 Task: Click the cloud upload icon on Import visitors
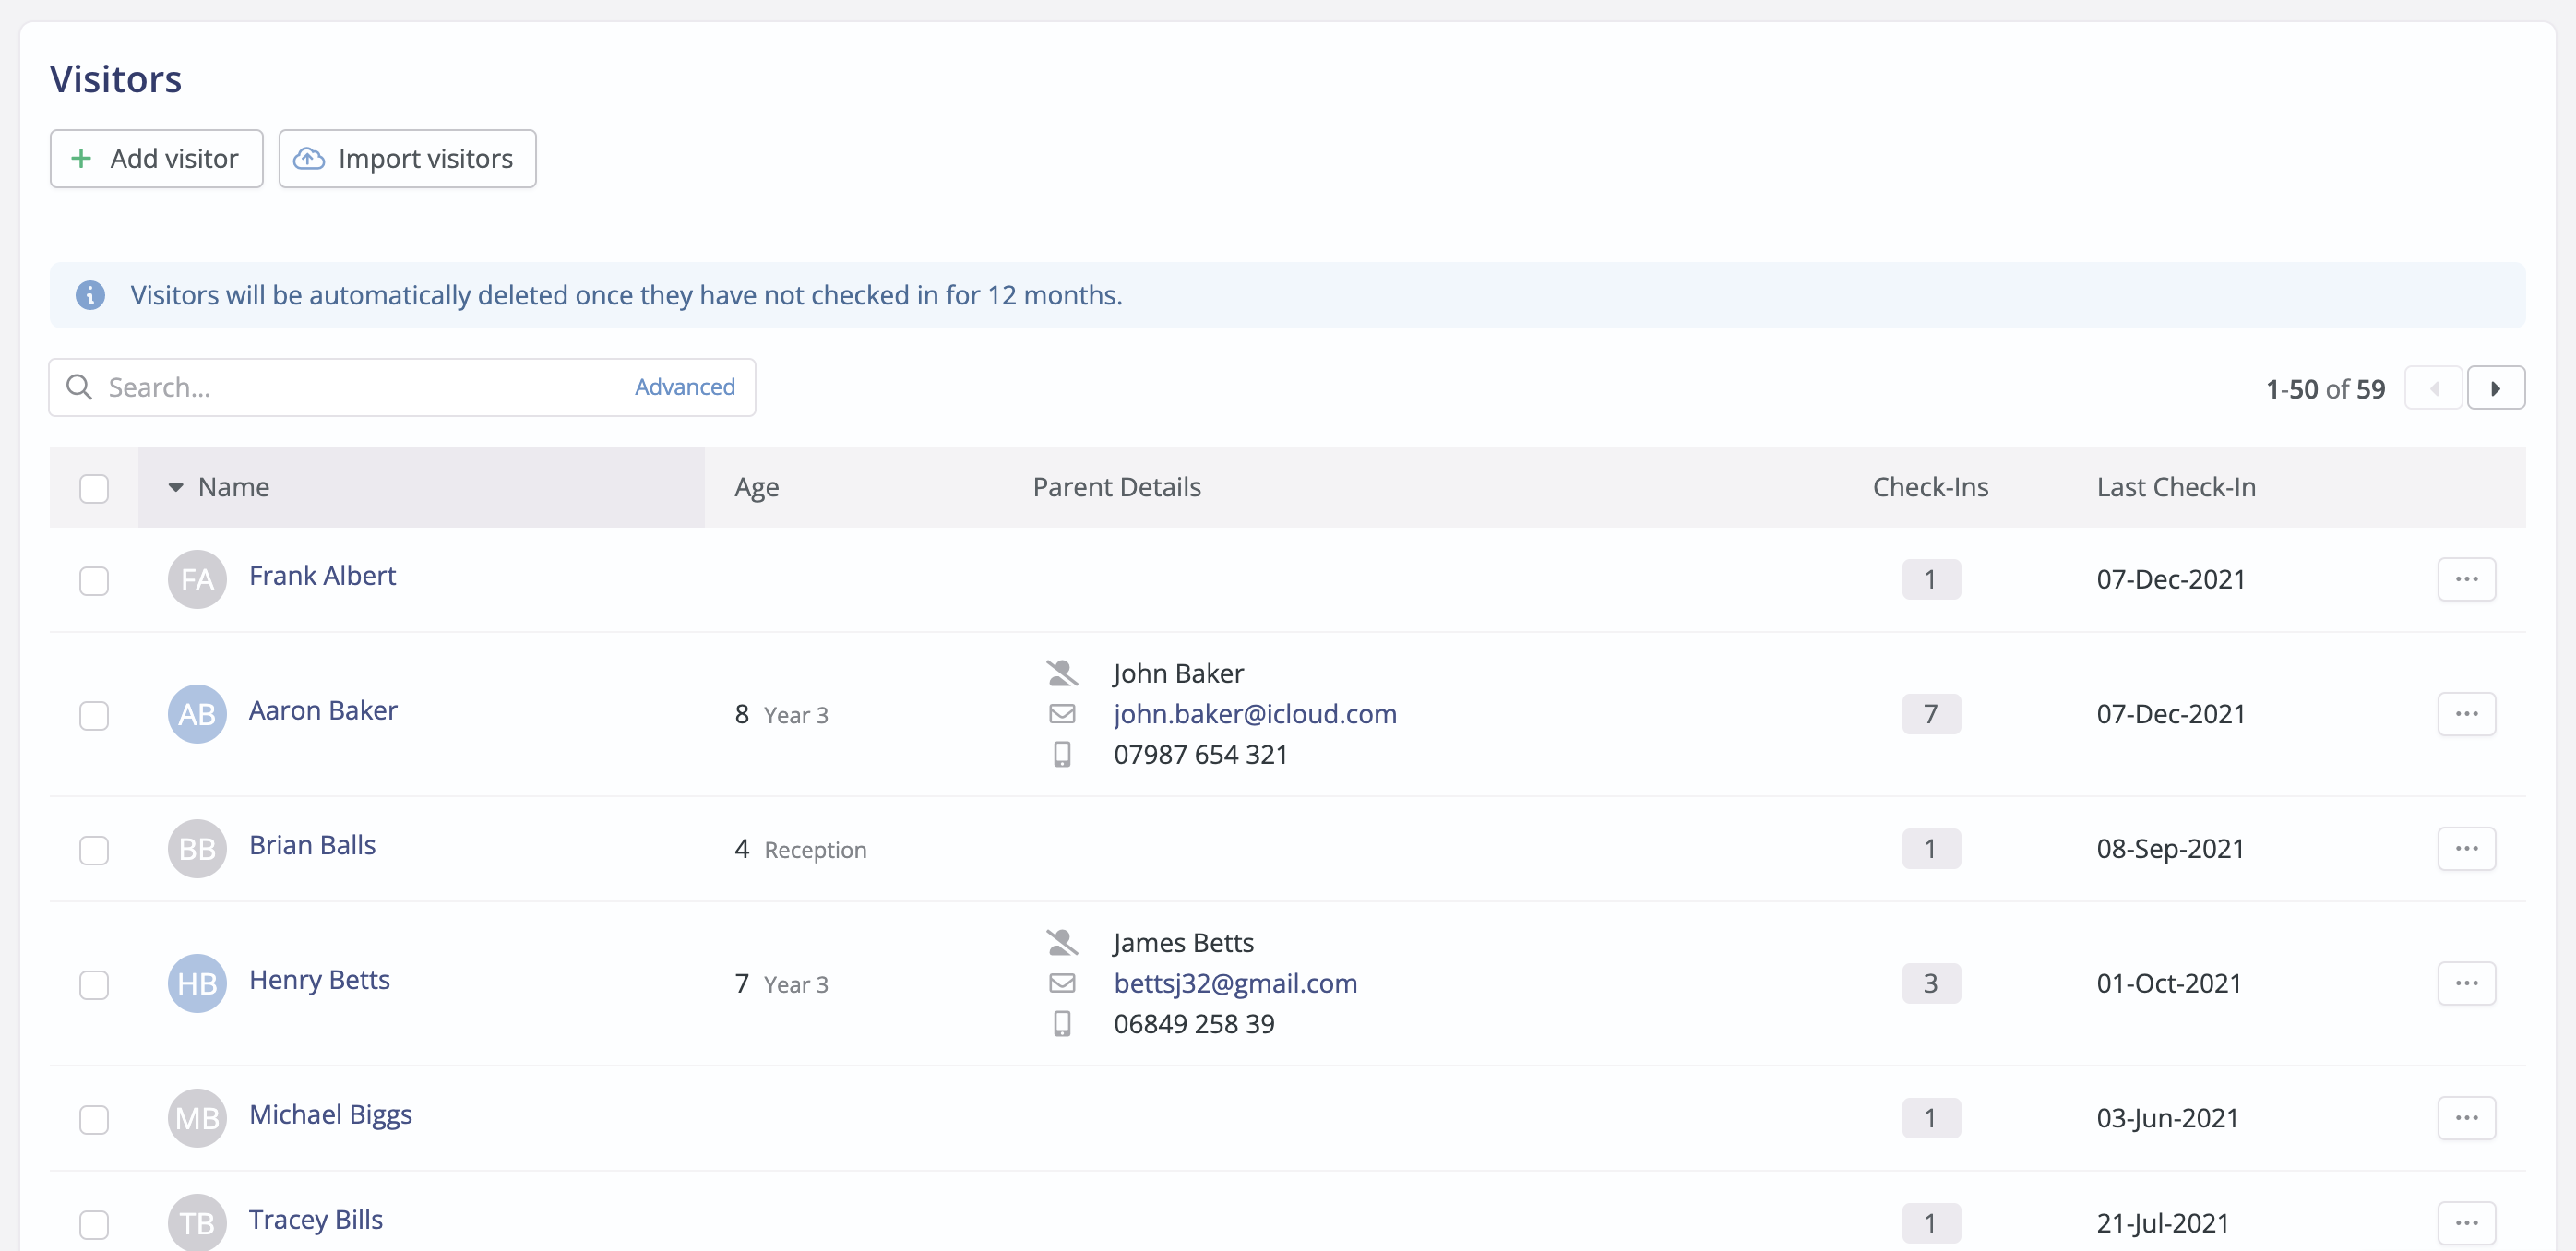pos(309,158)
